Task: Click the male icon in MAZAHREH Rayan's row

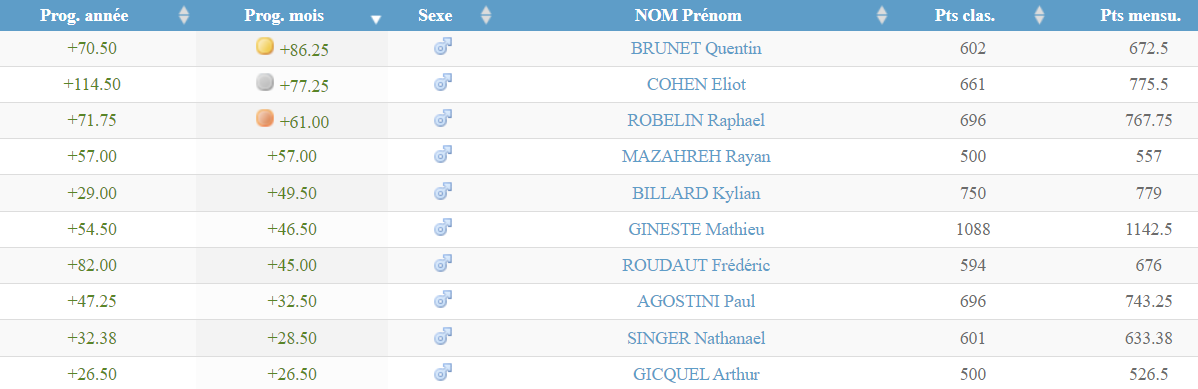Action: point(443,155)
